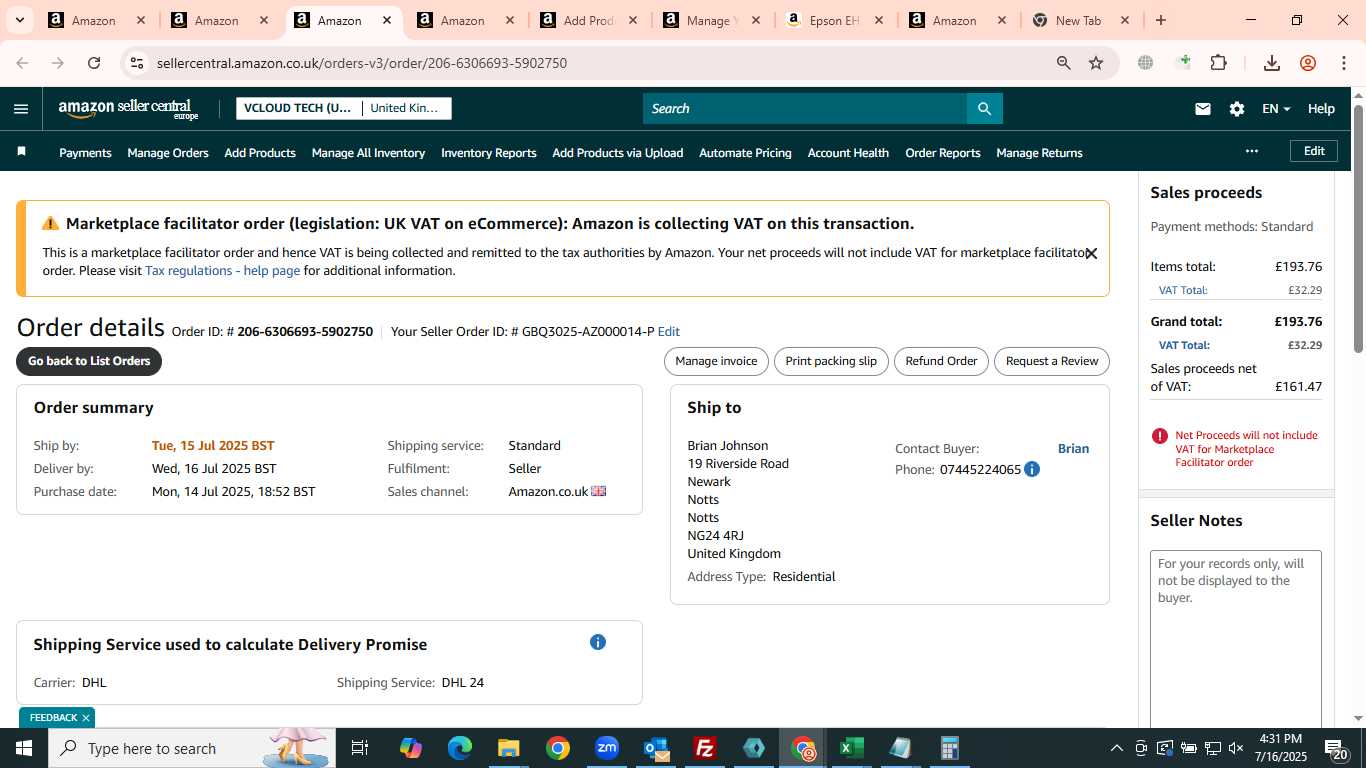Open the VCLOUD TECH account selector
Image resolution: width=1366 pixels, height=768 pixels.
click(x=298, y=108)
